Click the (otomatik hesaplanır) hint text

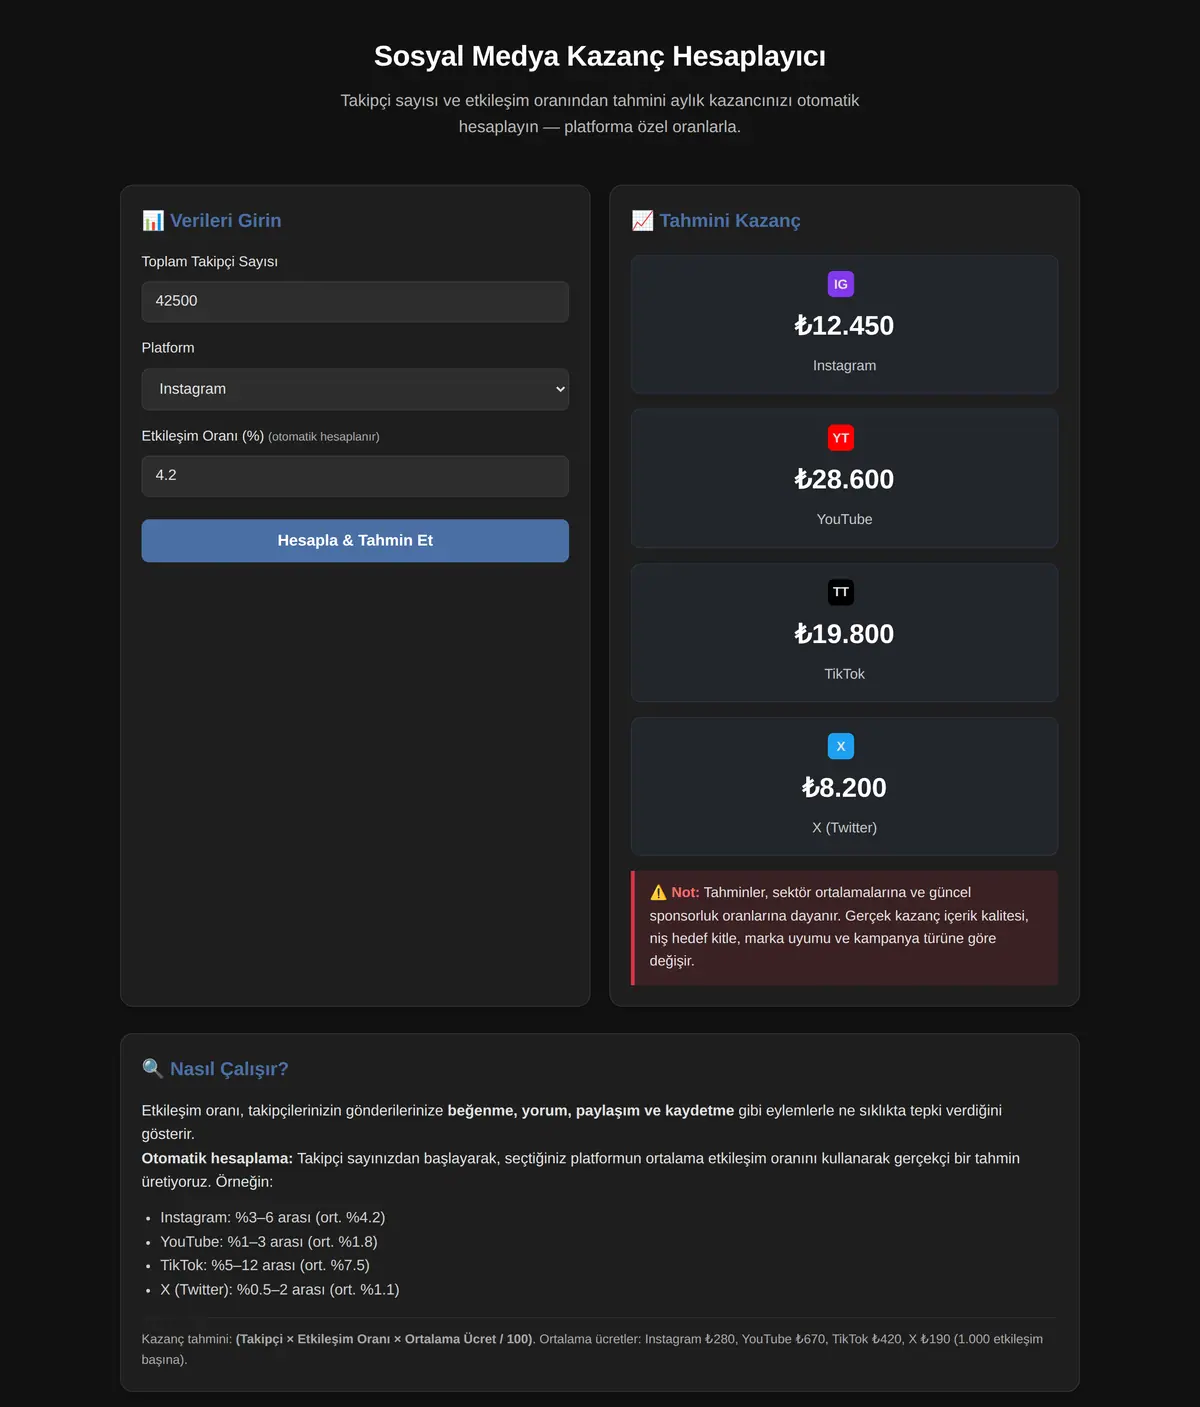324,437
